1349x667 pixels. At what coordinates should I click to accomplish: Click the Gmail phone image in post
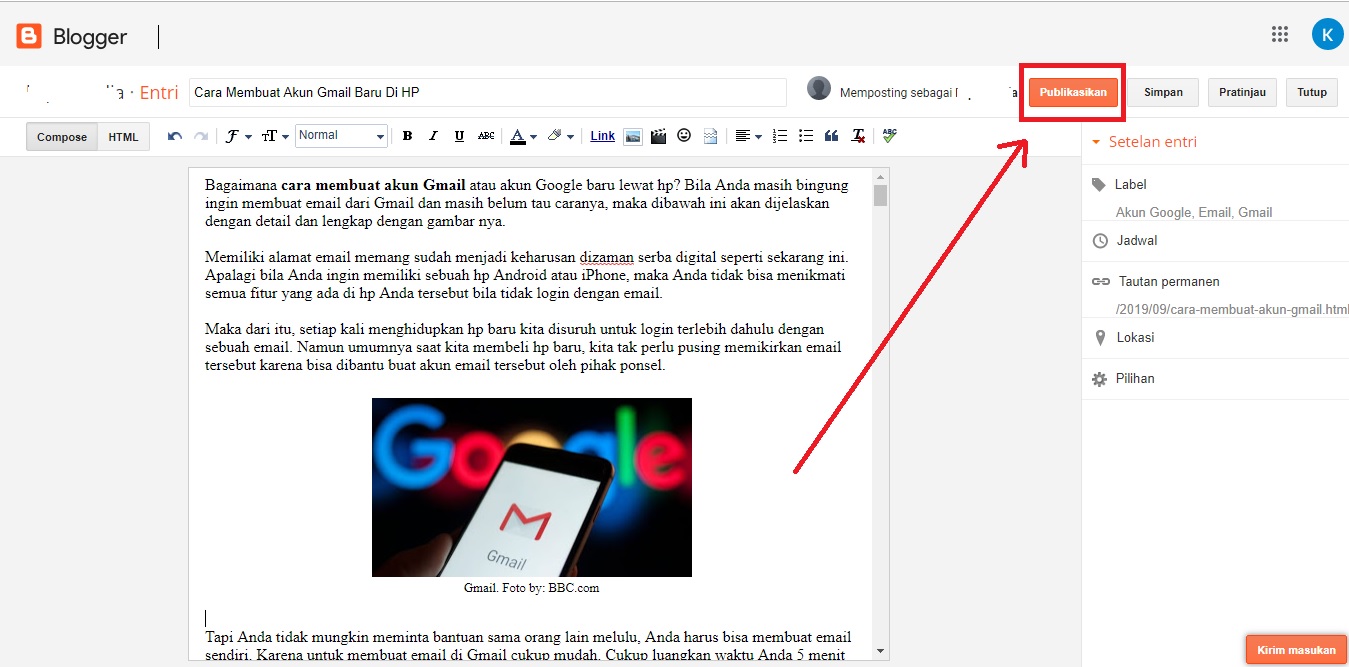(x=532, y=487)
